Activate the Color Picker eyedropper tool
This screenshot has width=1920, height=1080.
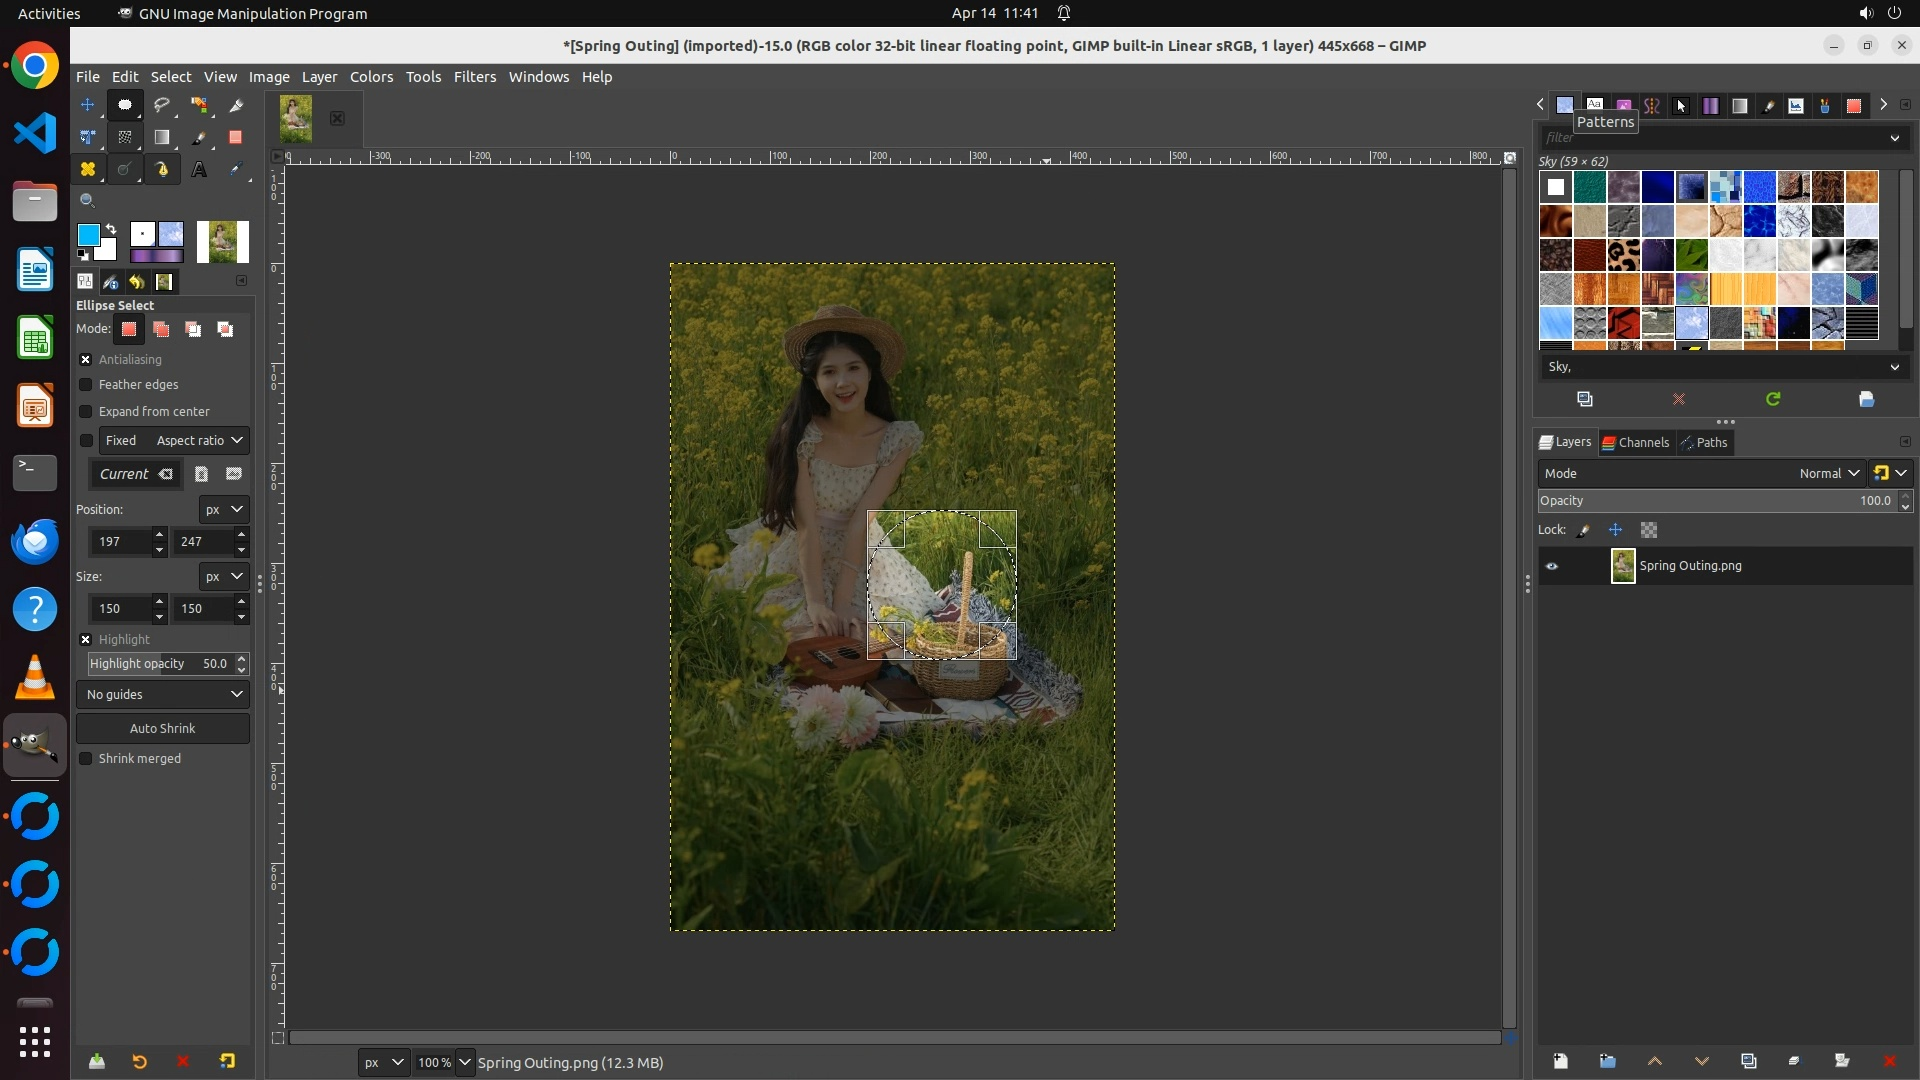[x=236, y=170]
